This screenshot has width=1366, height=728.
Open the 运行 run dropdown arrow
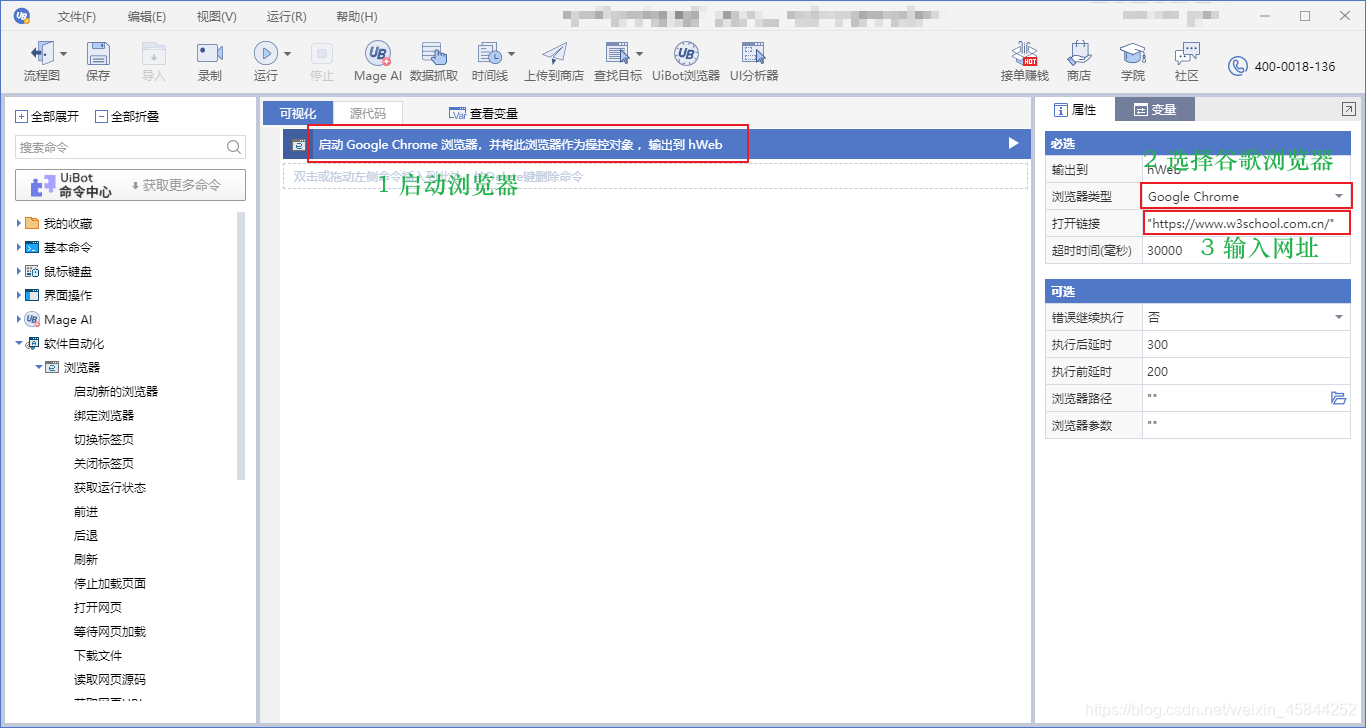coord(287,54)
